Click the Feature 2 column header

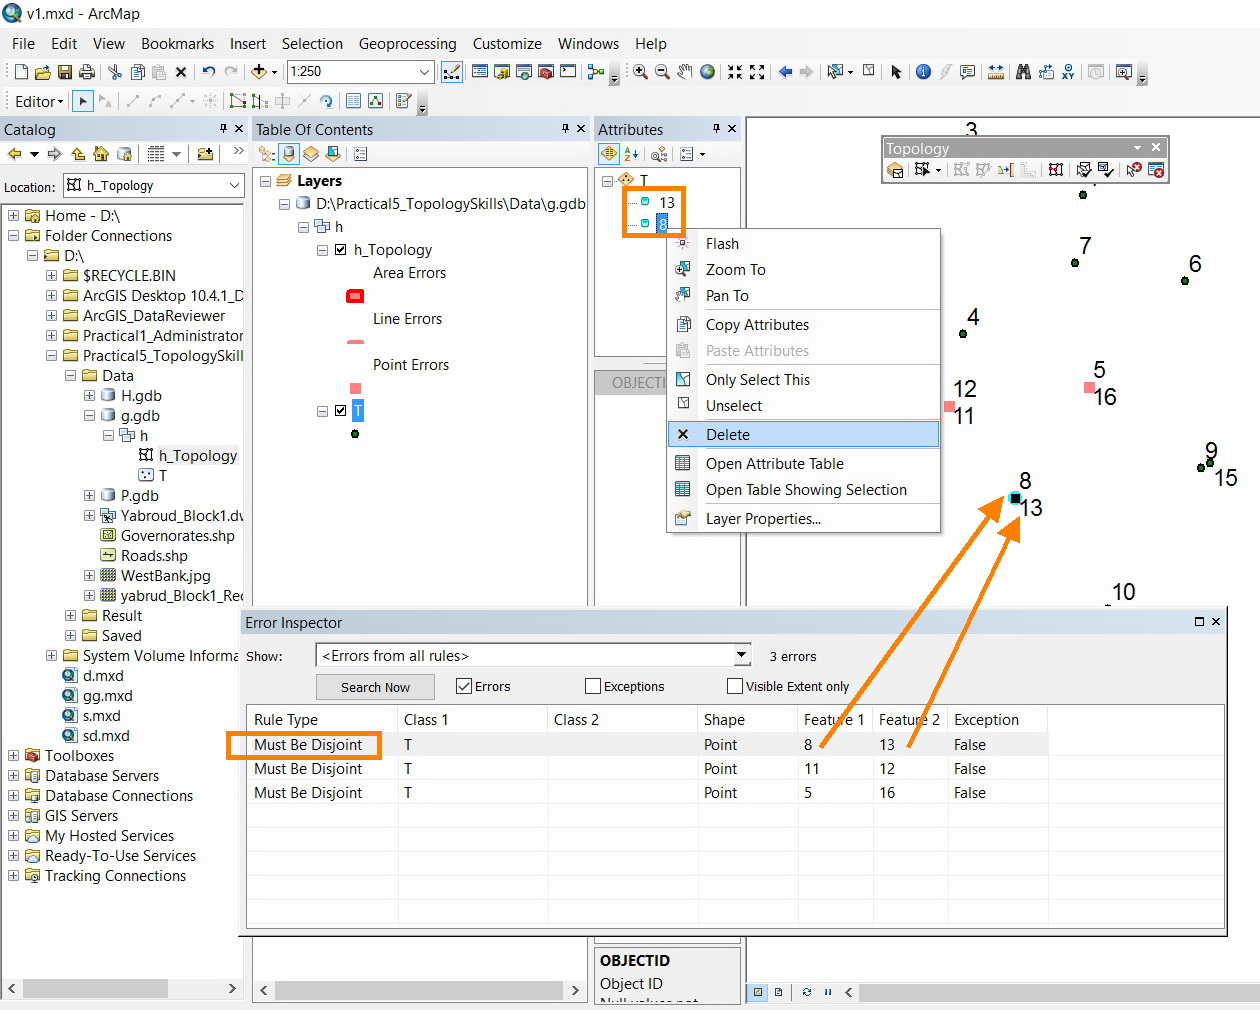(x=910, y=720)
